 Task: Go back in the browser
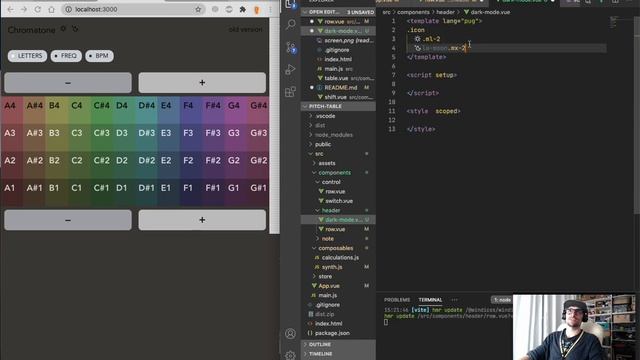pos(10,9)
